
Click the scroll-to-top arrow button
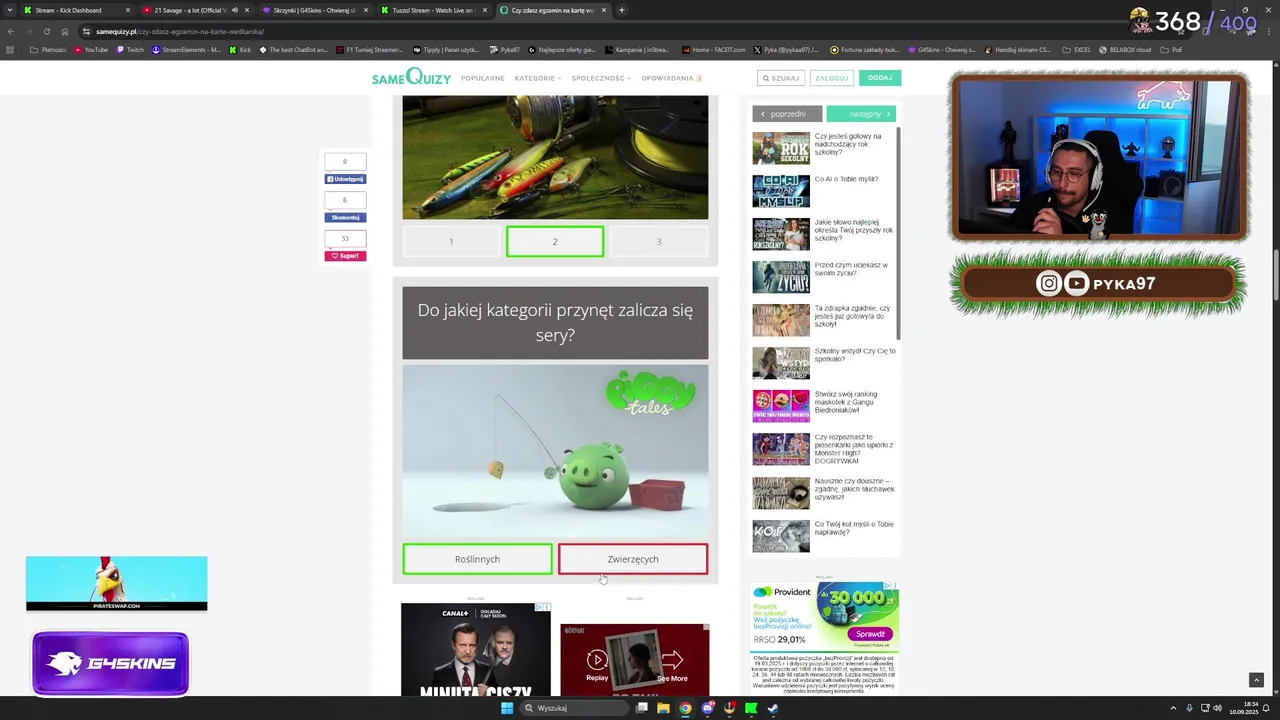click(x=1256, y=680)
